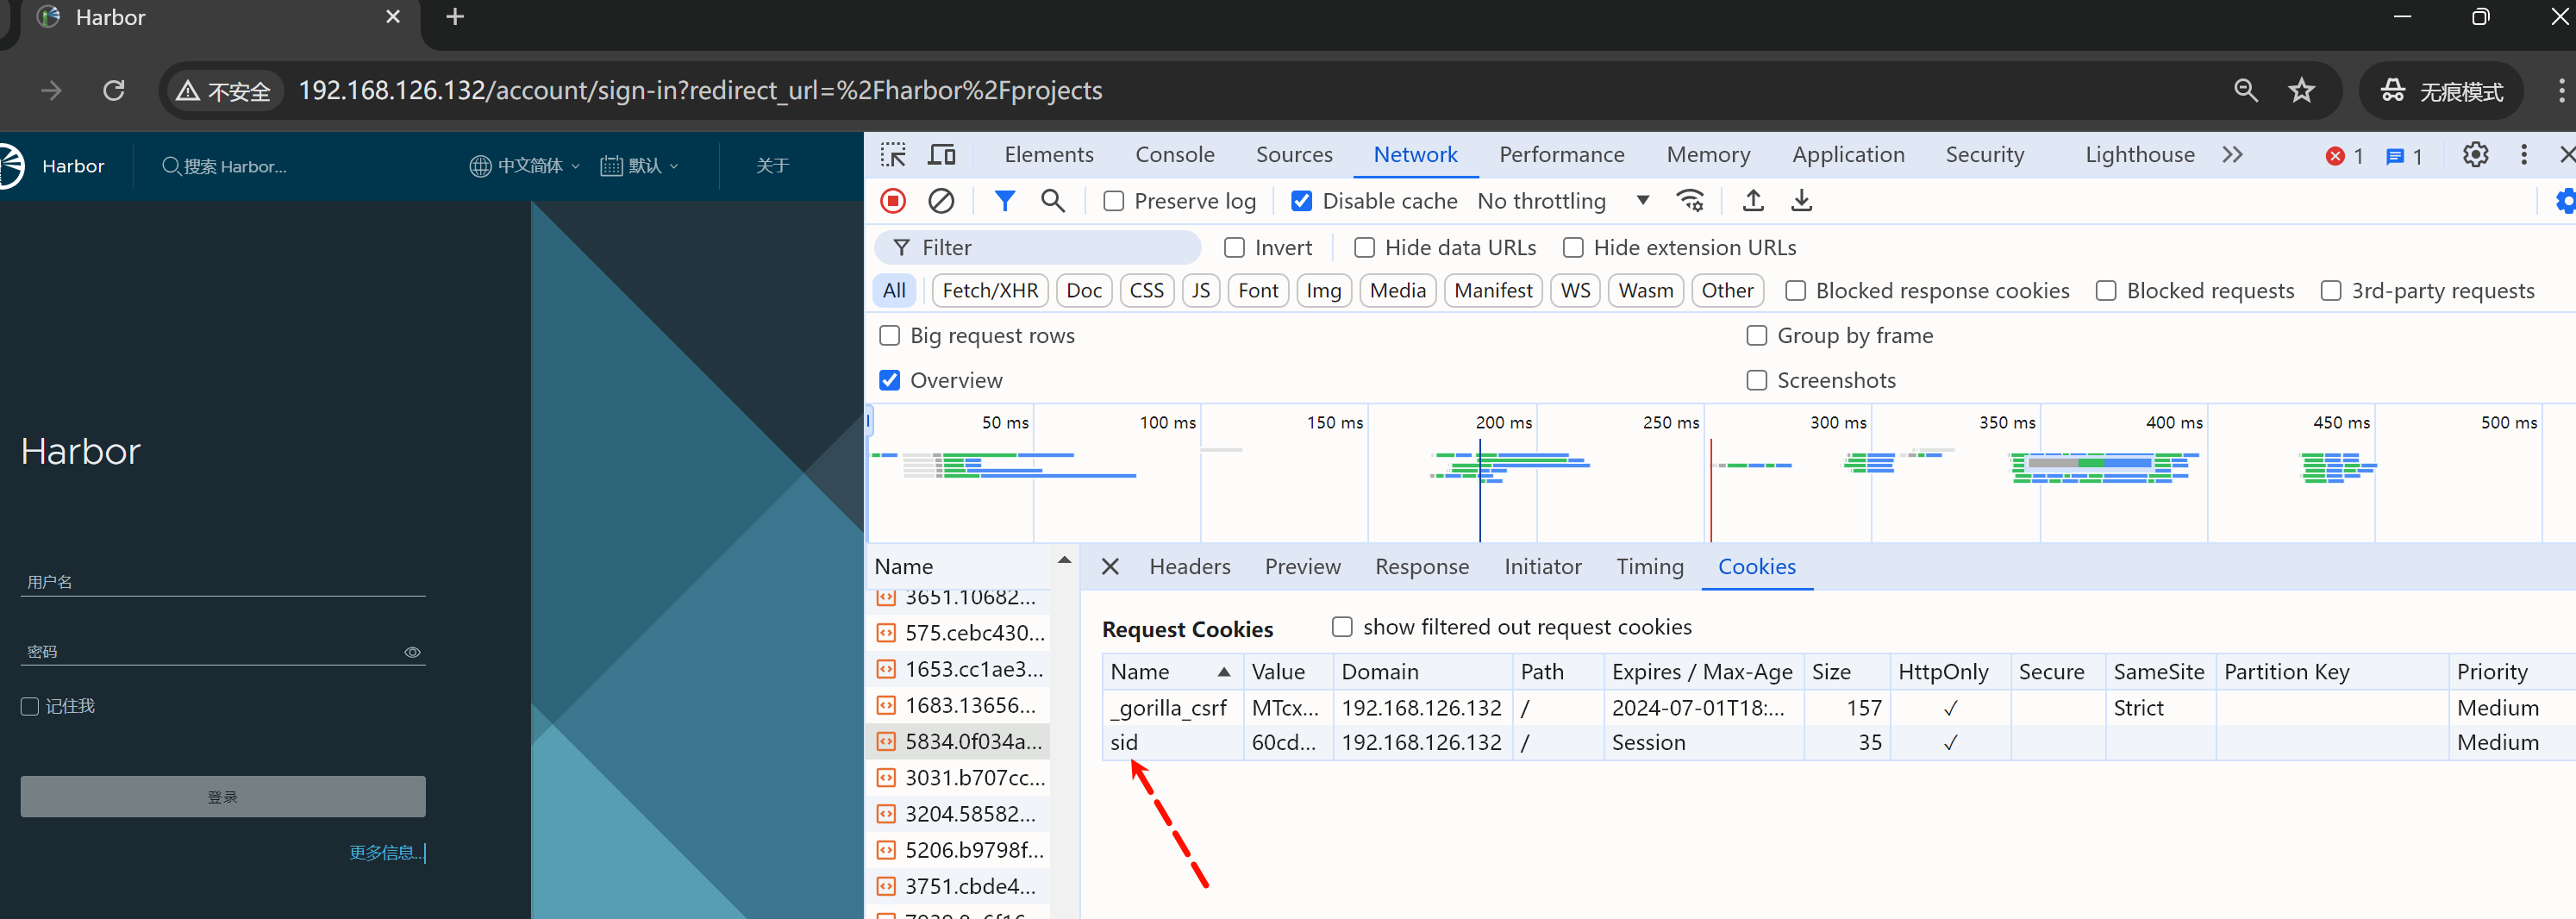2576x919 pixels.
Task: Enable Preserve log checkbox
Action: (x=1113, y=201)
